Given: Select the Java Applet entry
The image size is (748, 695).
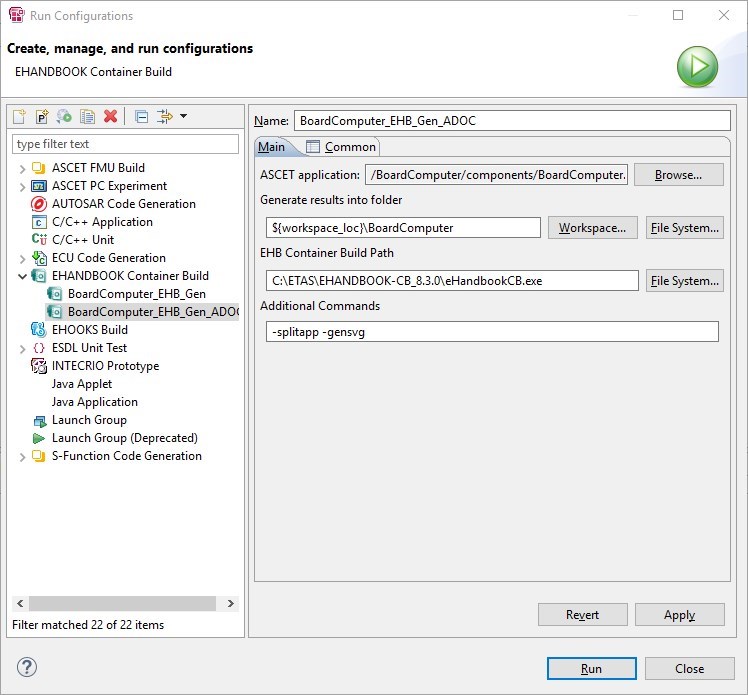Looking at the screenshot, I should [82, 384].
